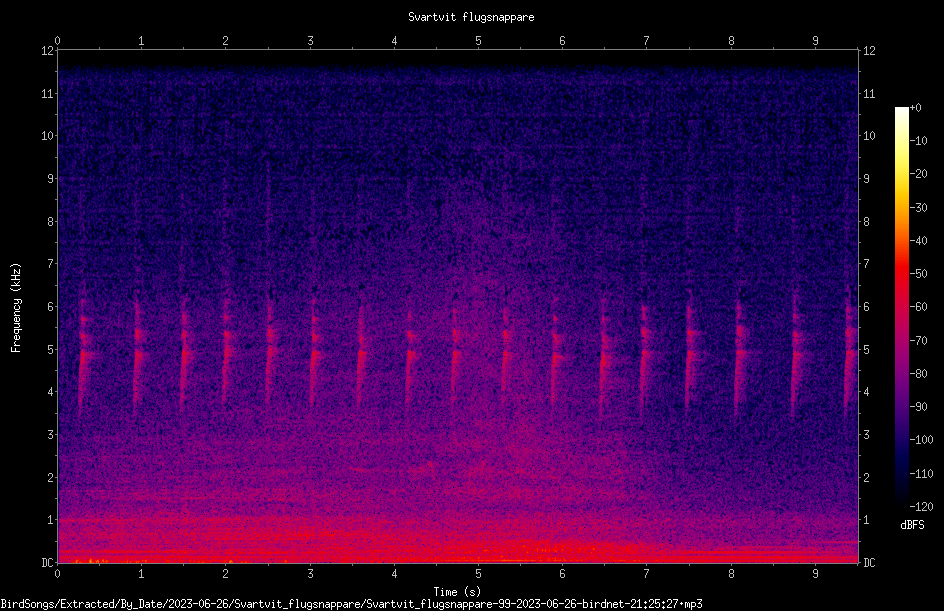Click the mp3 file path text at the bottom

(352, 604)
